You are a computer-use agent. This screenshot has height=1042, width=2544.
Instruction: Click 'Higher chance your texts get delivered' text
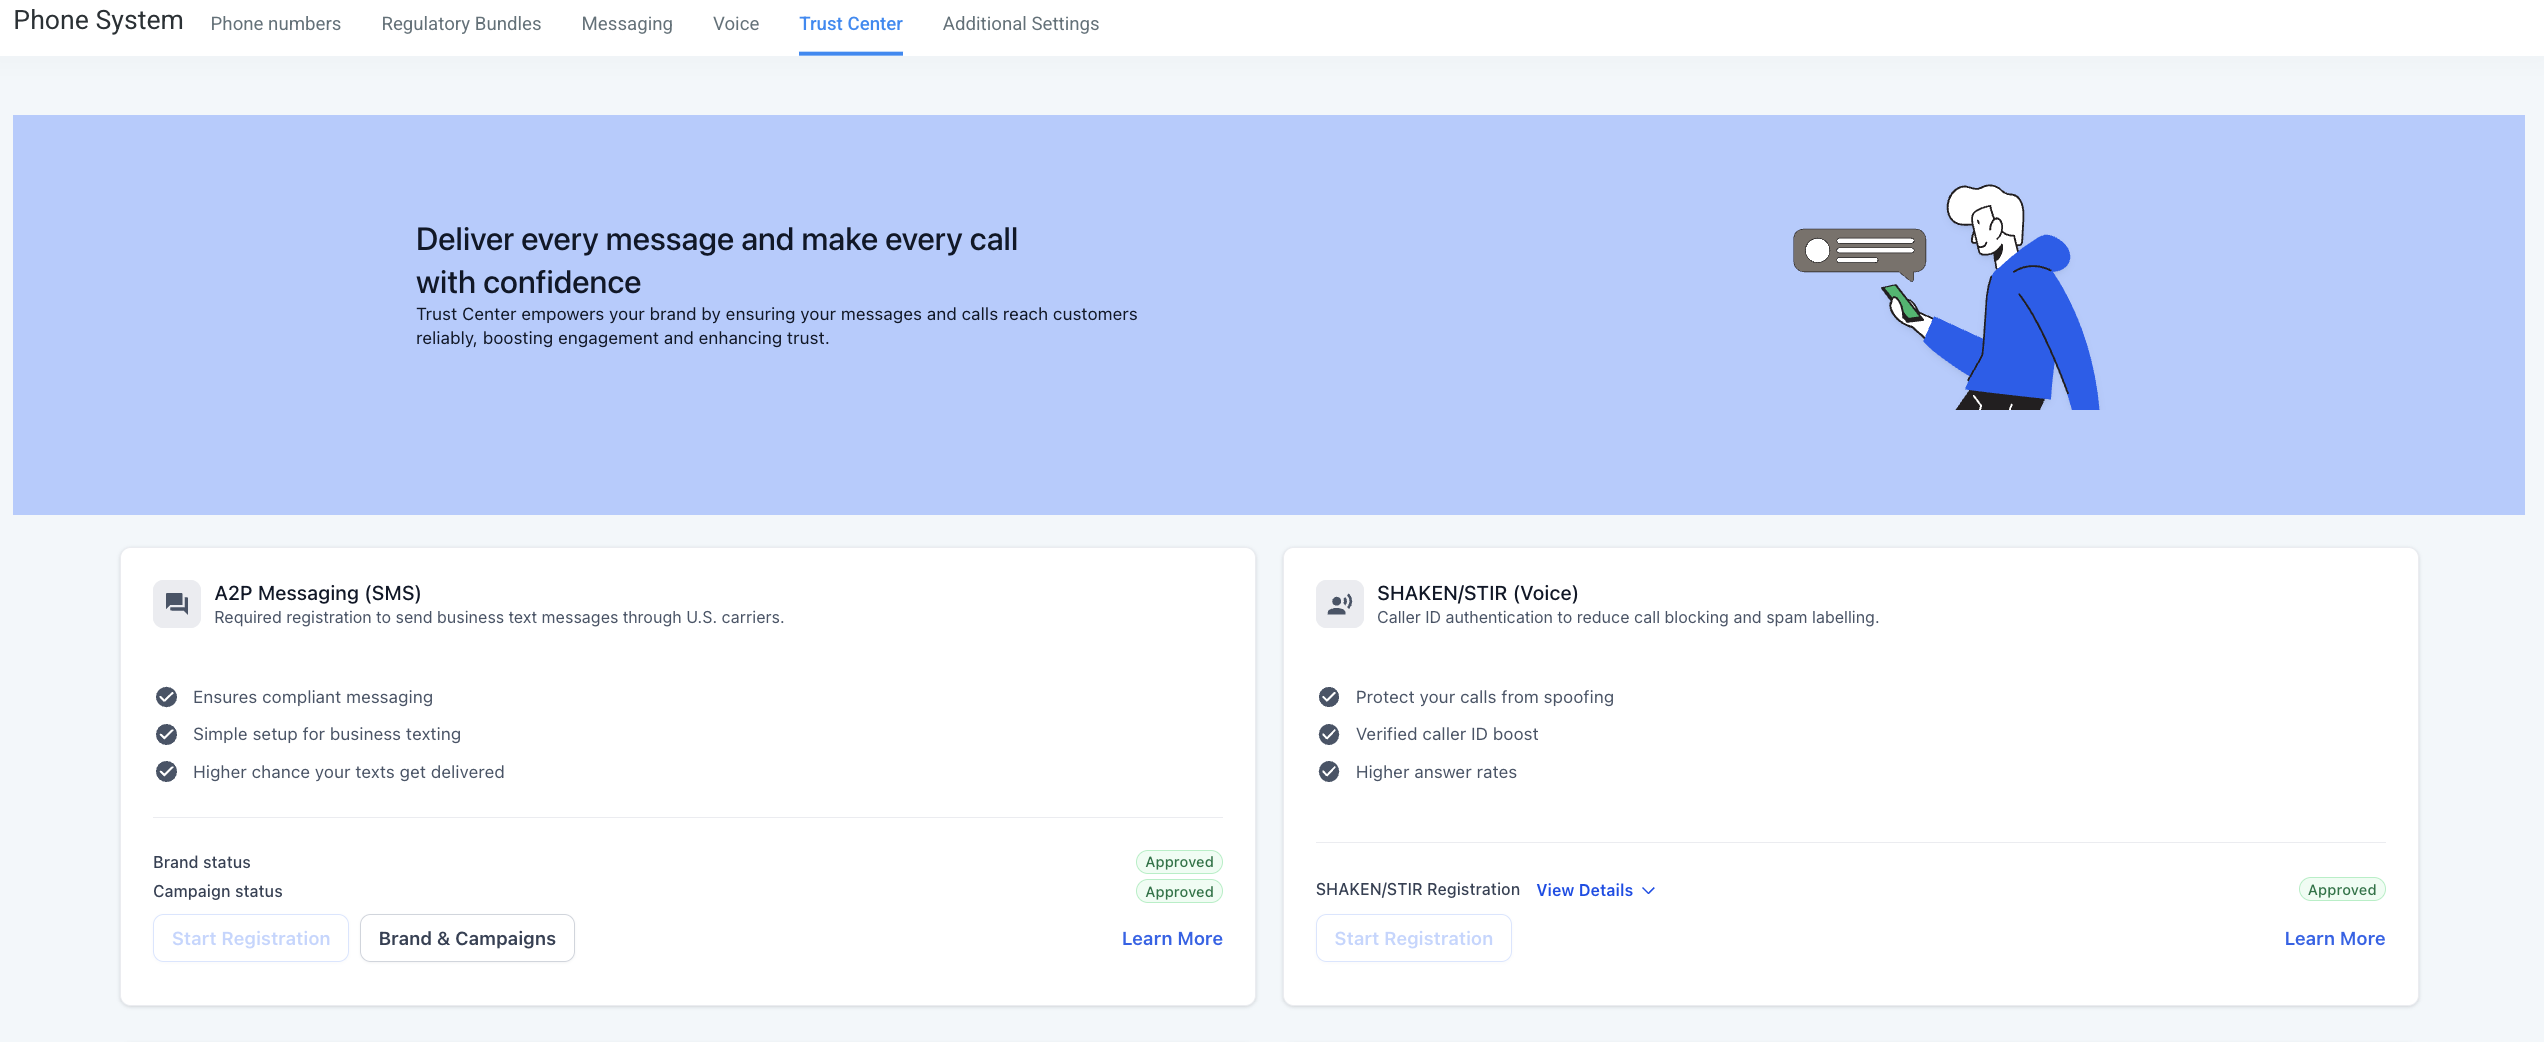(x=349, y=772)
